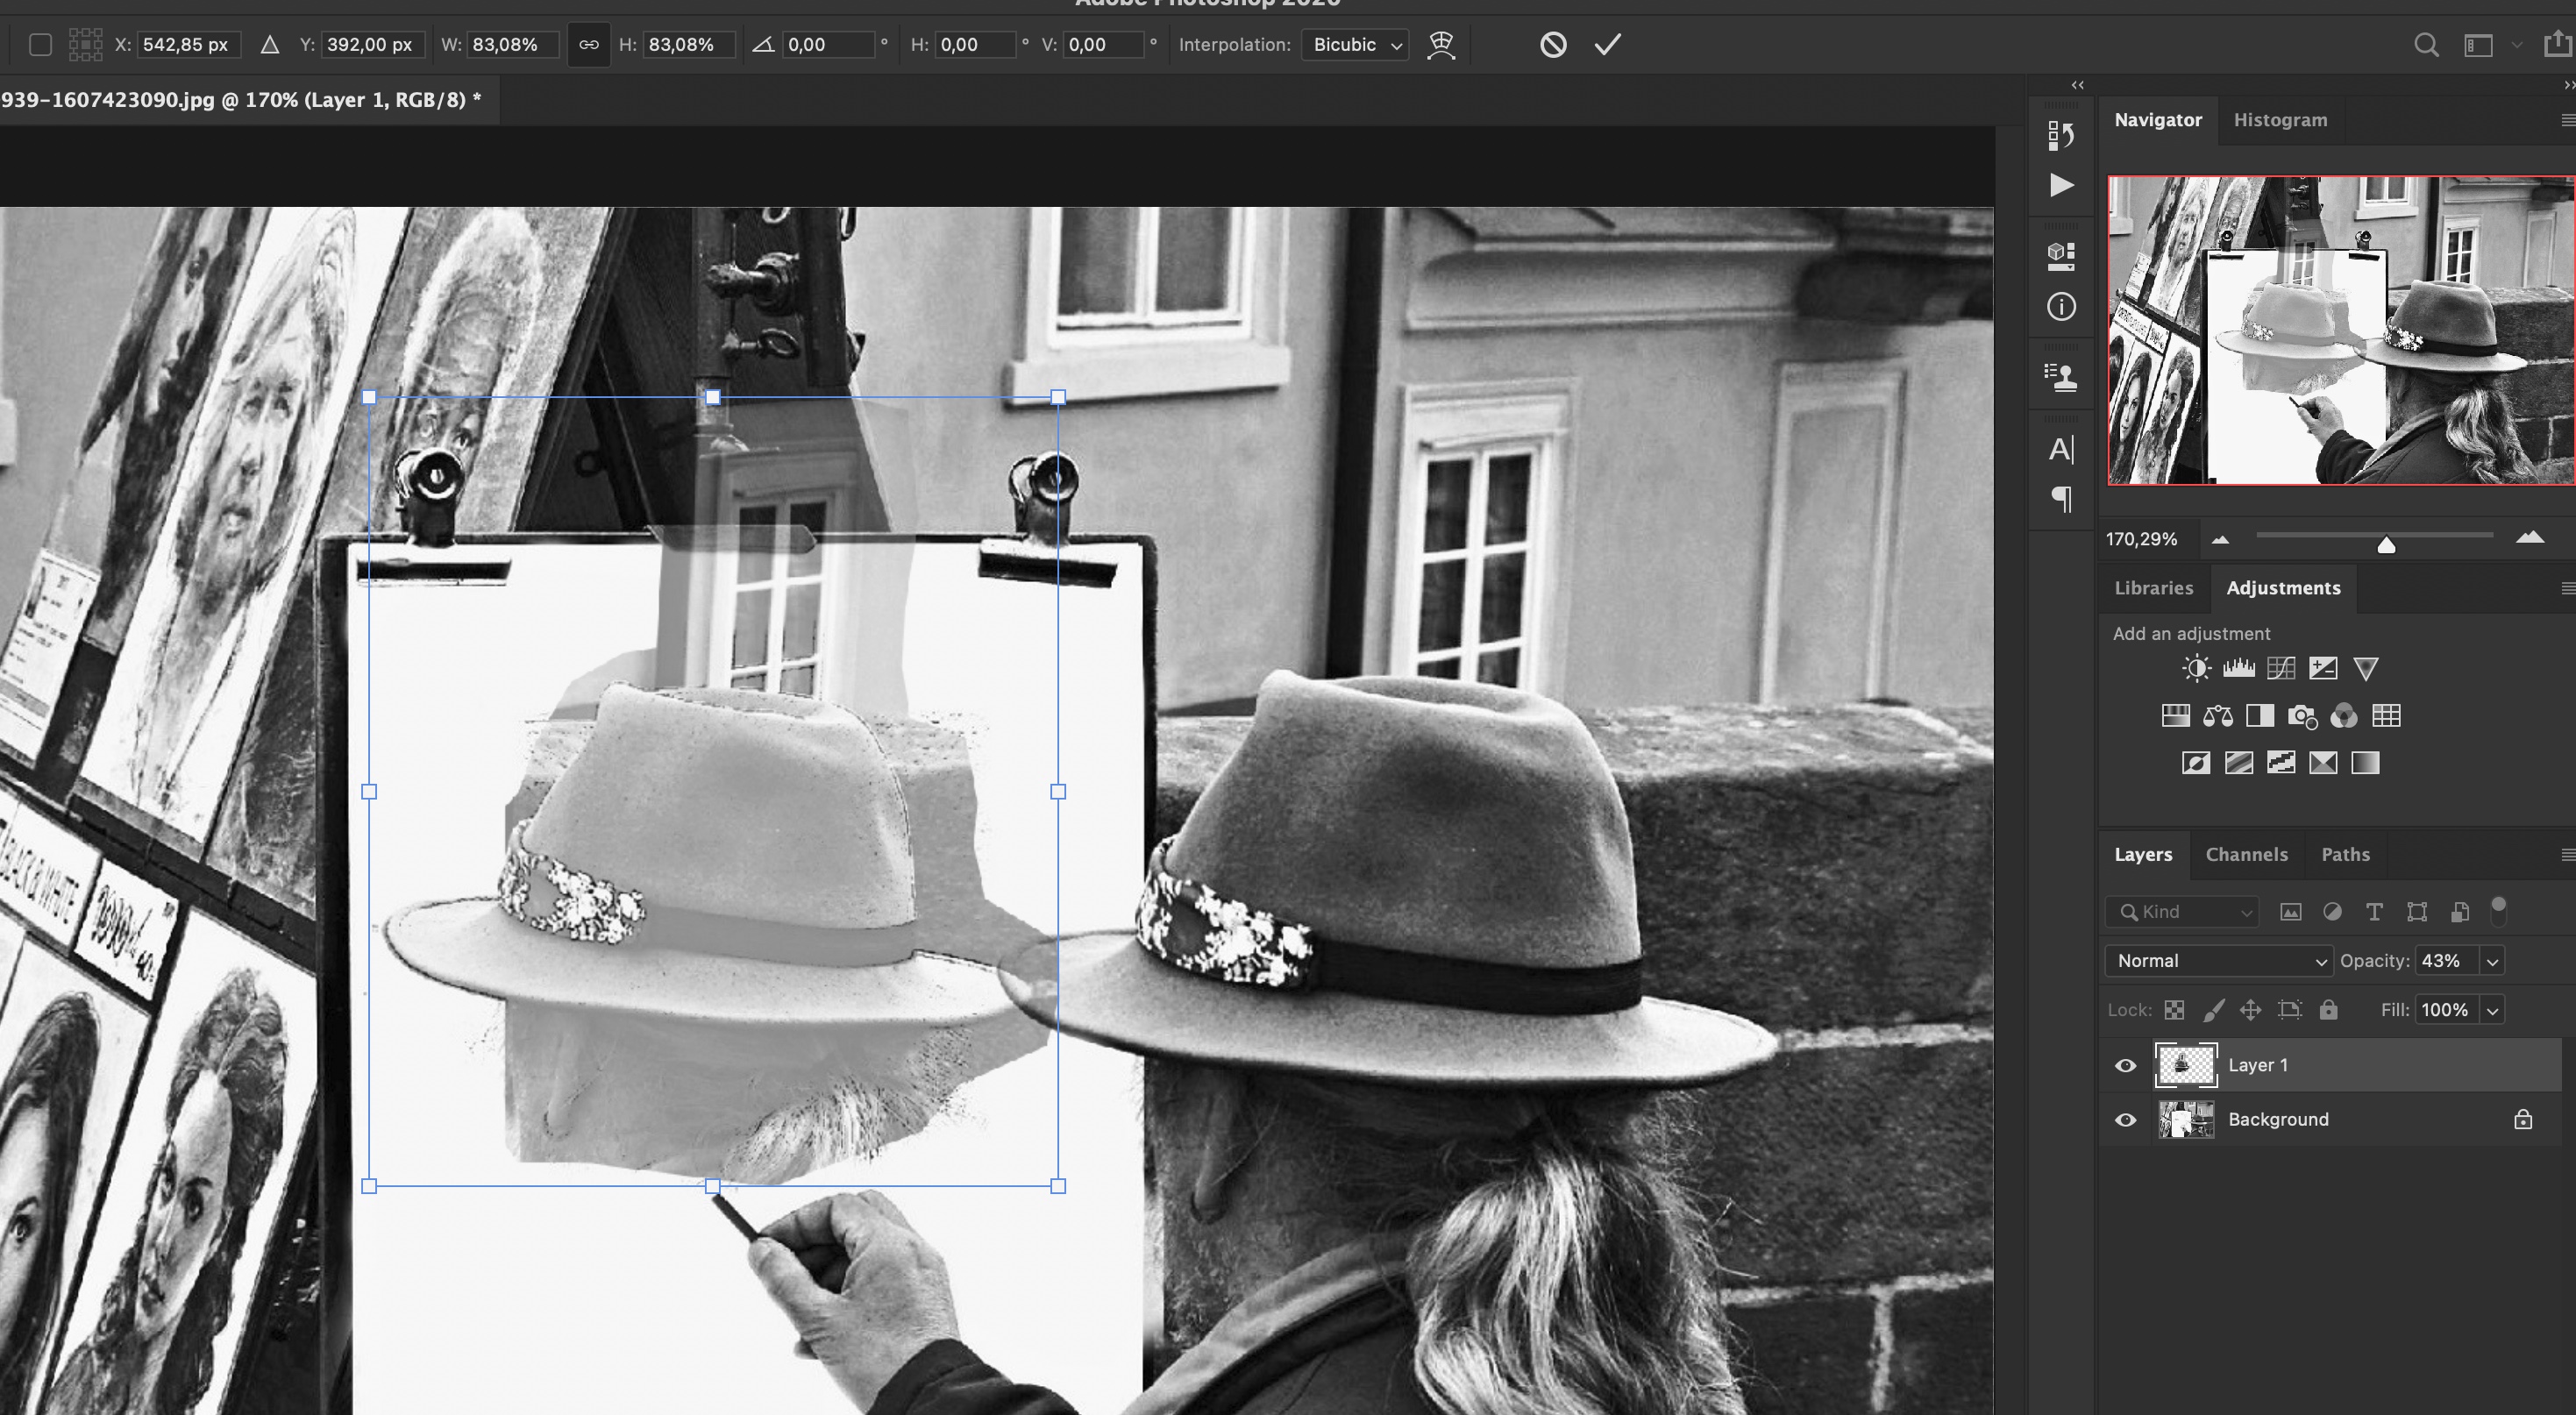Switch to the Paths tab
The height and width of the screenshot is (1415, 2576).
[x=2345, y=854]
